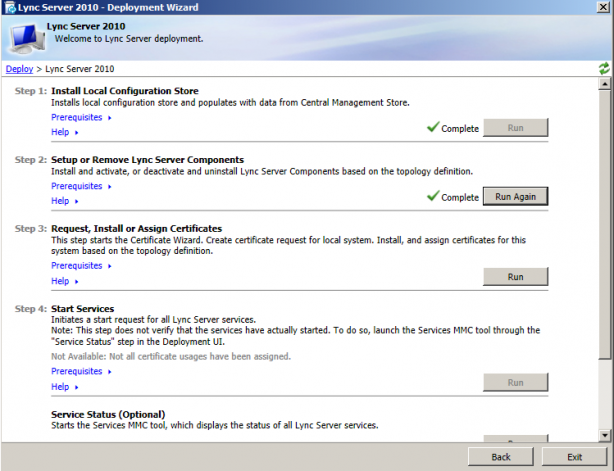Image resolution: width=614 pixels, height=471 pixels.
Task: Click Run Again for Step 2
Action: point(515,197)
